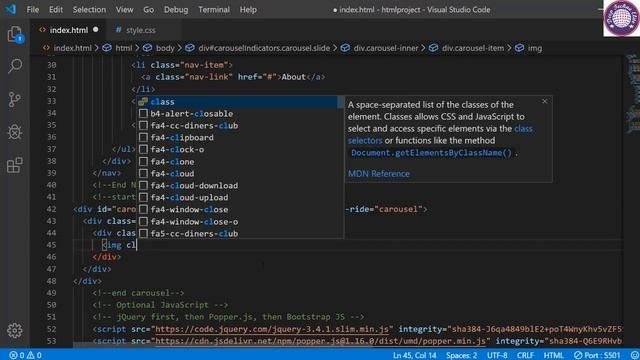Select the fa4-window-close suggestion
640x360 pixels.
[240, 209]
